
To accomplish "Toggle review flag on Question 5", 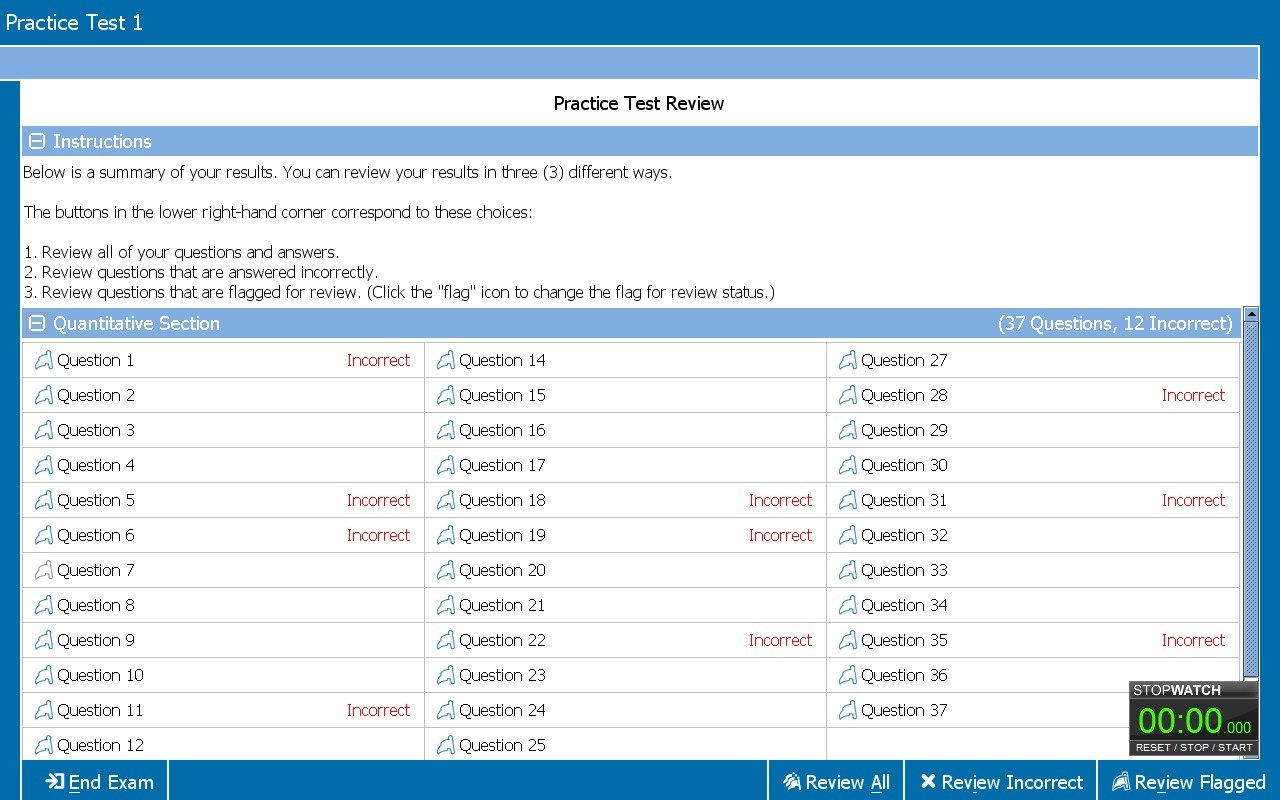I will click(x=43, y=500).
